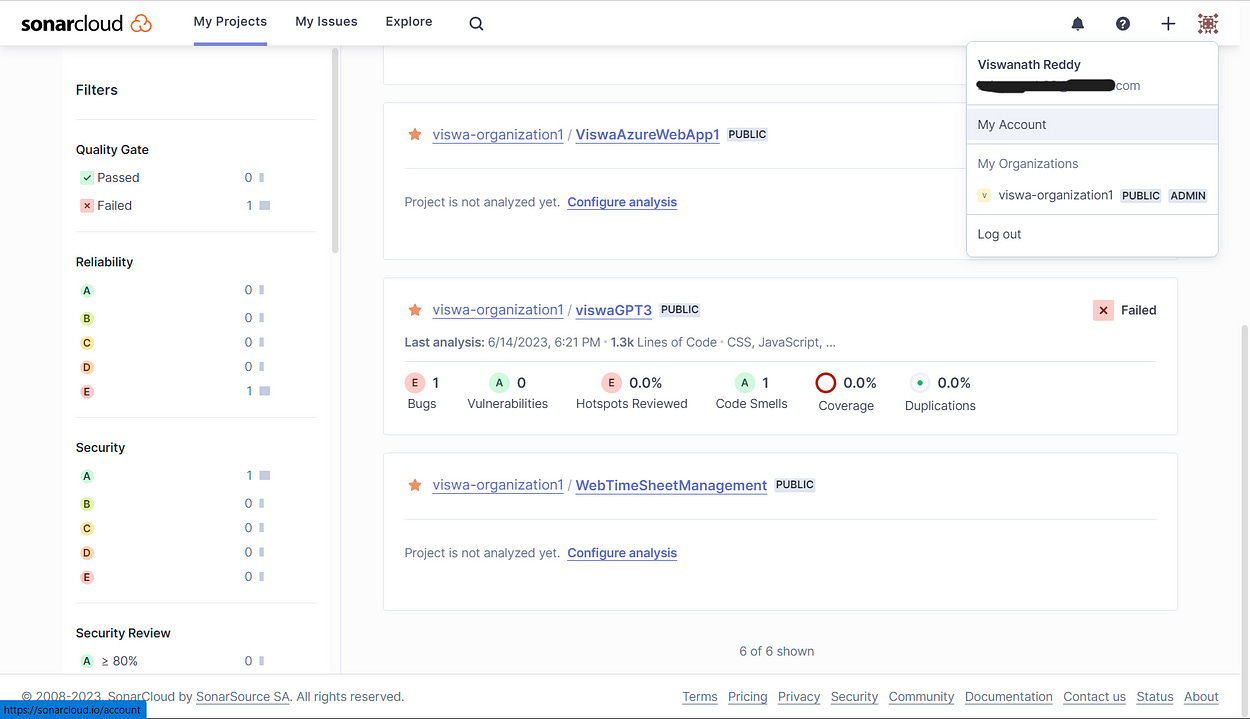The width and height of the screenshot is (1250, 719).
Task: Click the '6 of 6 shown' text
Action: click(777, 651)
